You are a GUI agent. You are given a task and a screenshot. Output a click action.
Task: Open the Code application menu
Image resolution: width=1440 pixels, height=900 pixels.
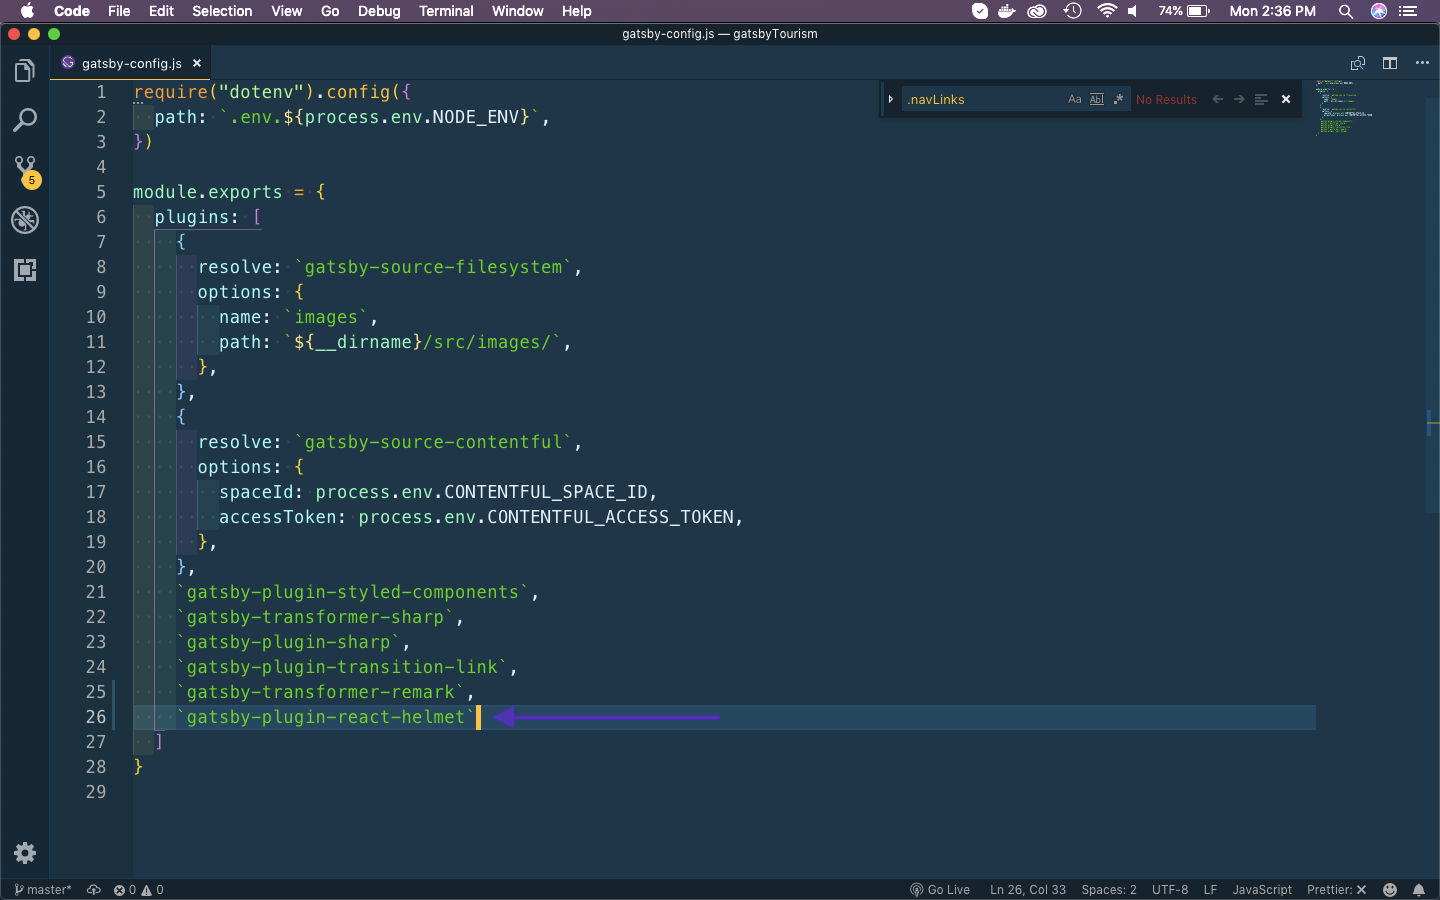pyautogui.click(x=72, y=11)
